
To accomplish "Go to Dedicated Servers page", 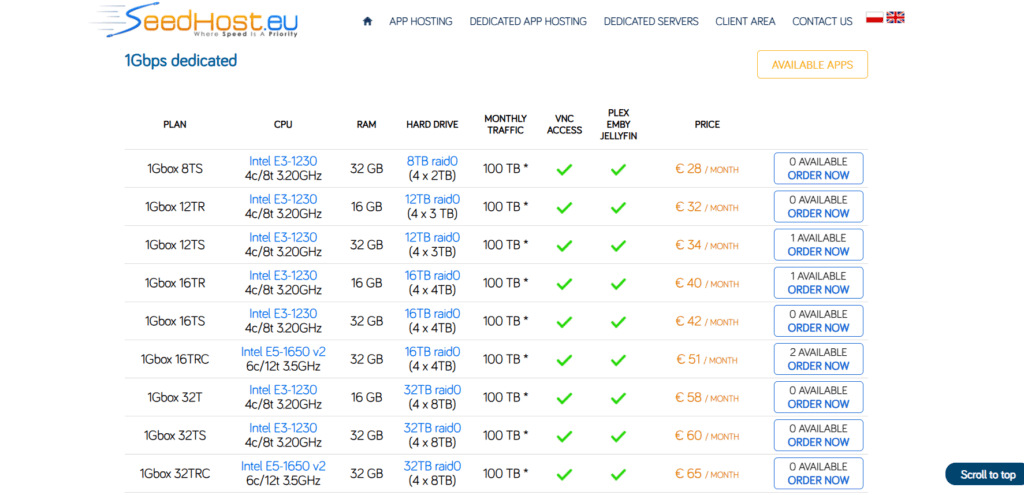I will coord(650,22).
